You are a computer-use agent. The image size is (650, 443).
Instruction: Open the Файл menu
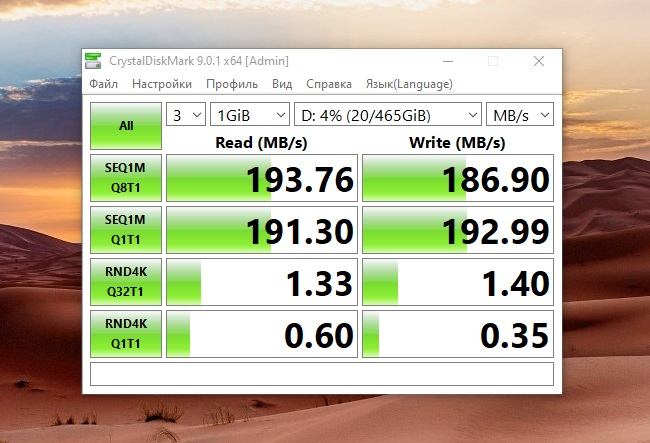click(104, 84)
